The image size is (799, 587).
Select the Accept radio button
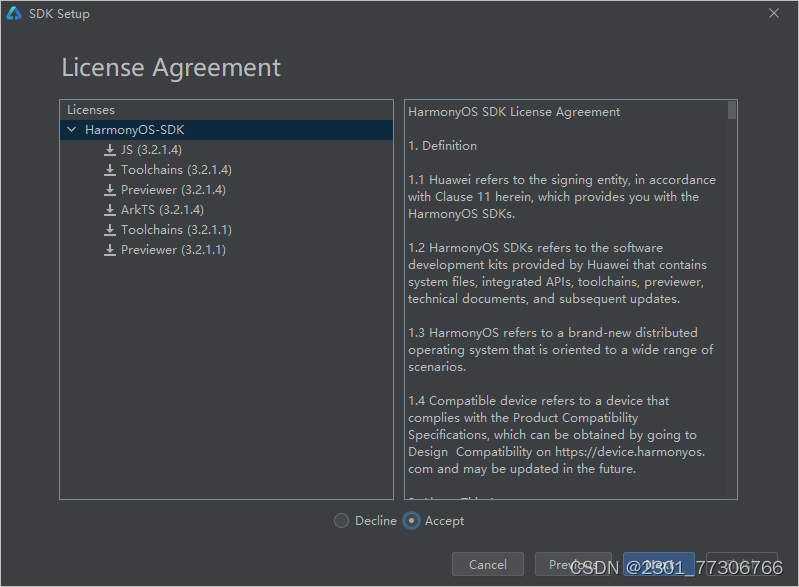click(411, 521)
